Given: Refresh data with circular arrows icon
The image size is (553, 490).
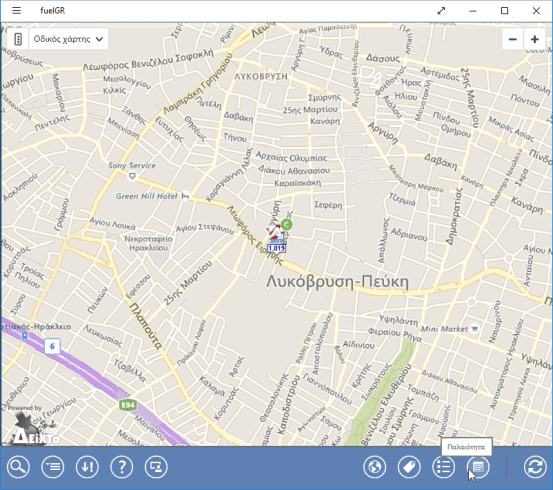Looking at the screenshot, I should click(535, 467).
